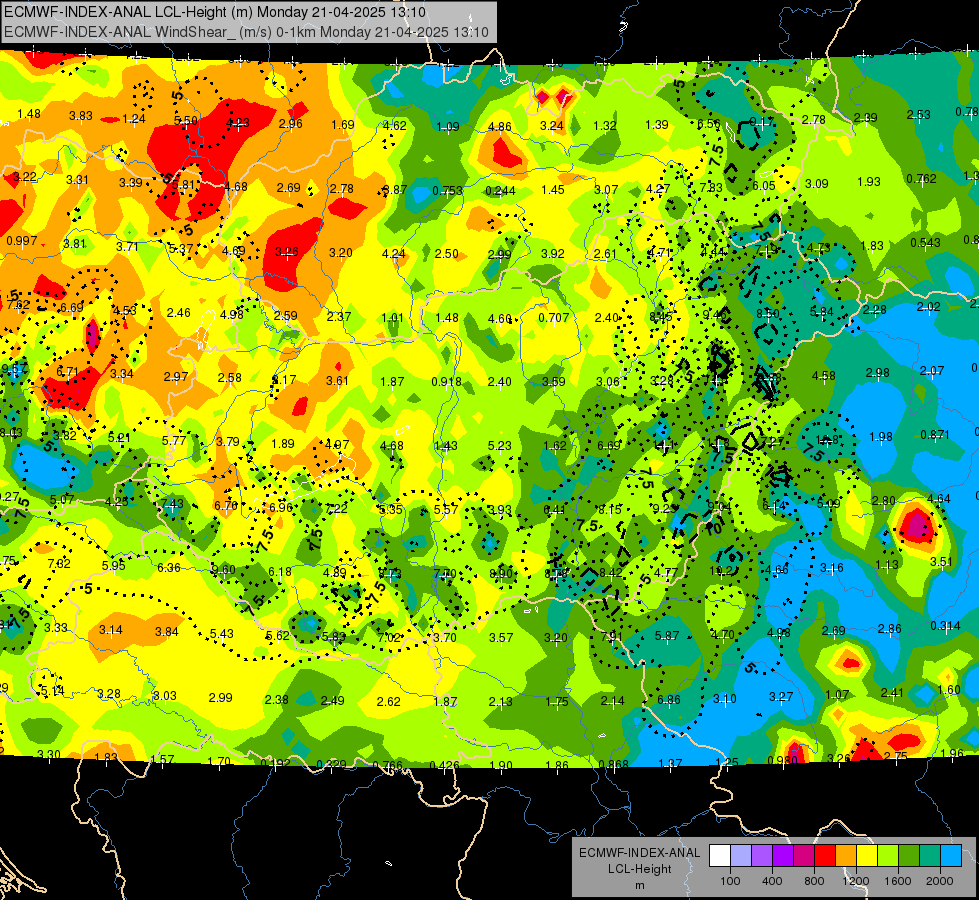Click the wind shear value 5.23
The width and height of the screenshot is (979, 900).
coord(499,446)
